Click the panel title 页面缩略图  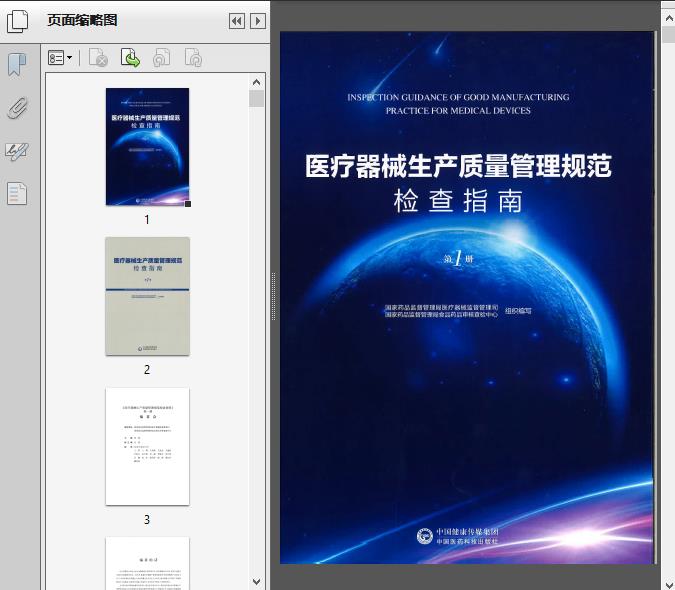82,20
